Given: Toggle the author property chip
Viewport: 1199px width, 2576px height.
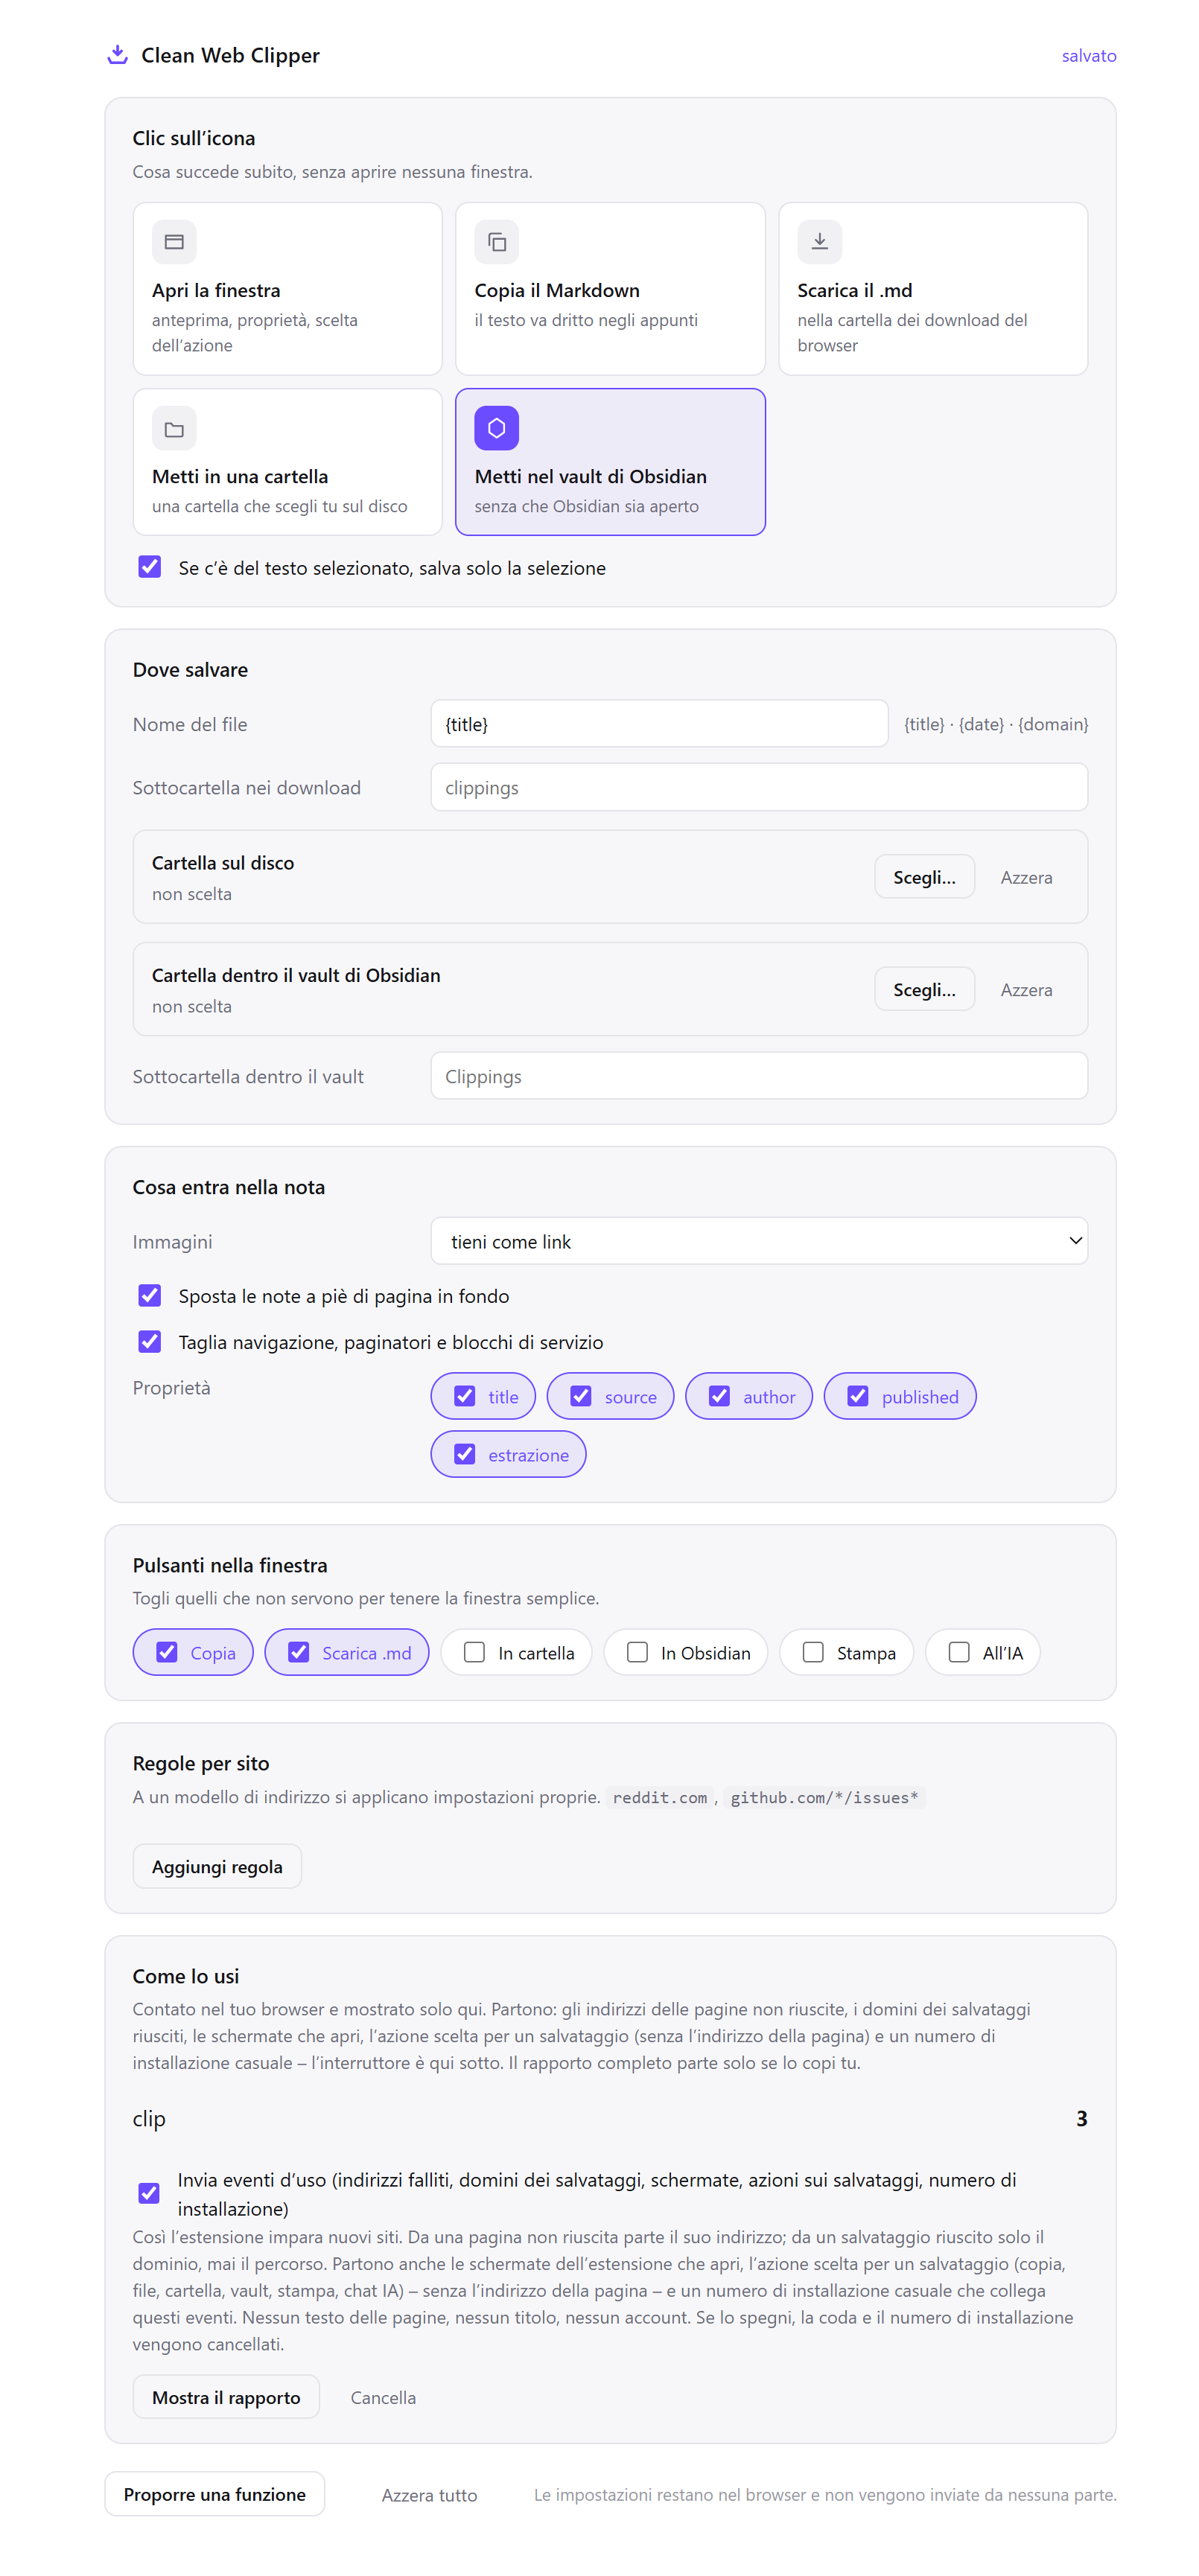Looking at the screenshot, I should coord(748,1396).
